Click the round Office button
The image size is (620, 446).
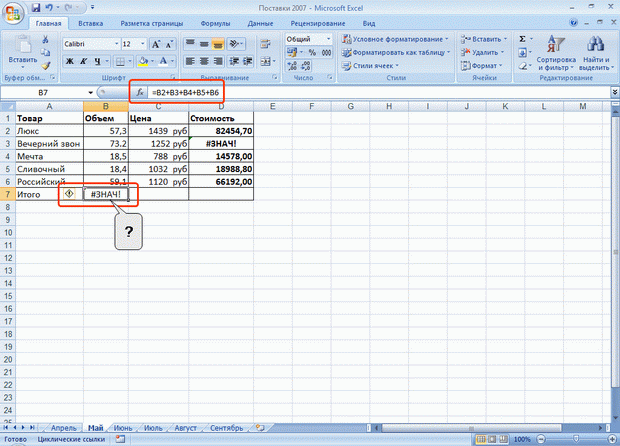13,11
